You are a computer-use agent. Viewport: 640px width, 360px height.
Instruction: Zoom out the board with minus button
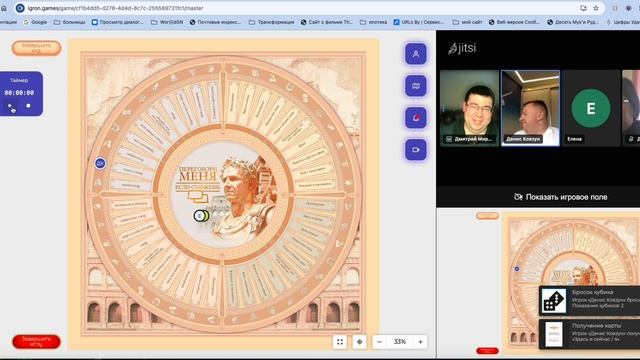tap(379, 342)
